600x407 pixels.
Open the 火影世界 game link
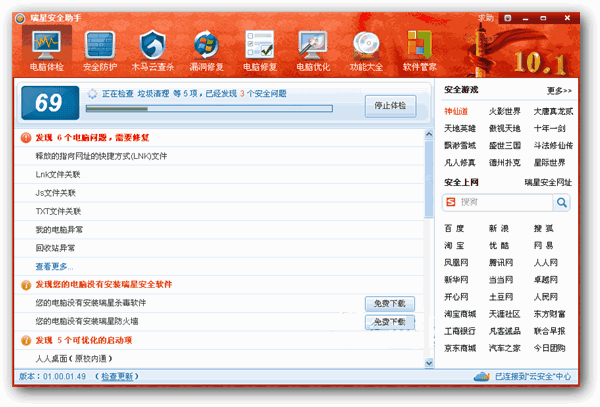[x=504, y=111]
